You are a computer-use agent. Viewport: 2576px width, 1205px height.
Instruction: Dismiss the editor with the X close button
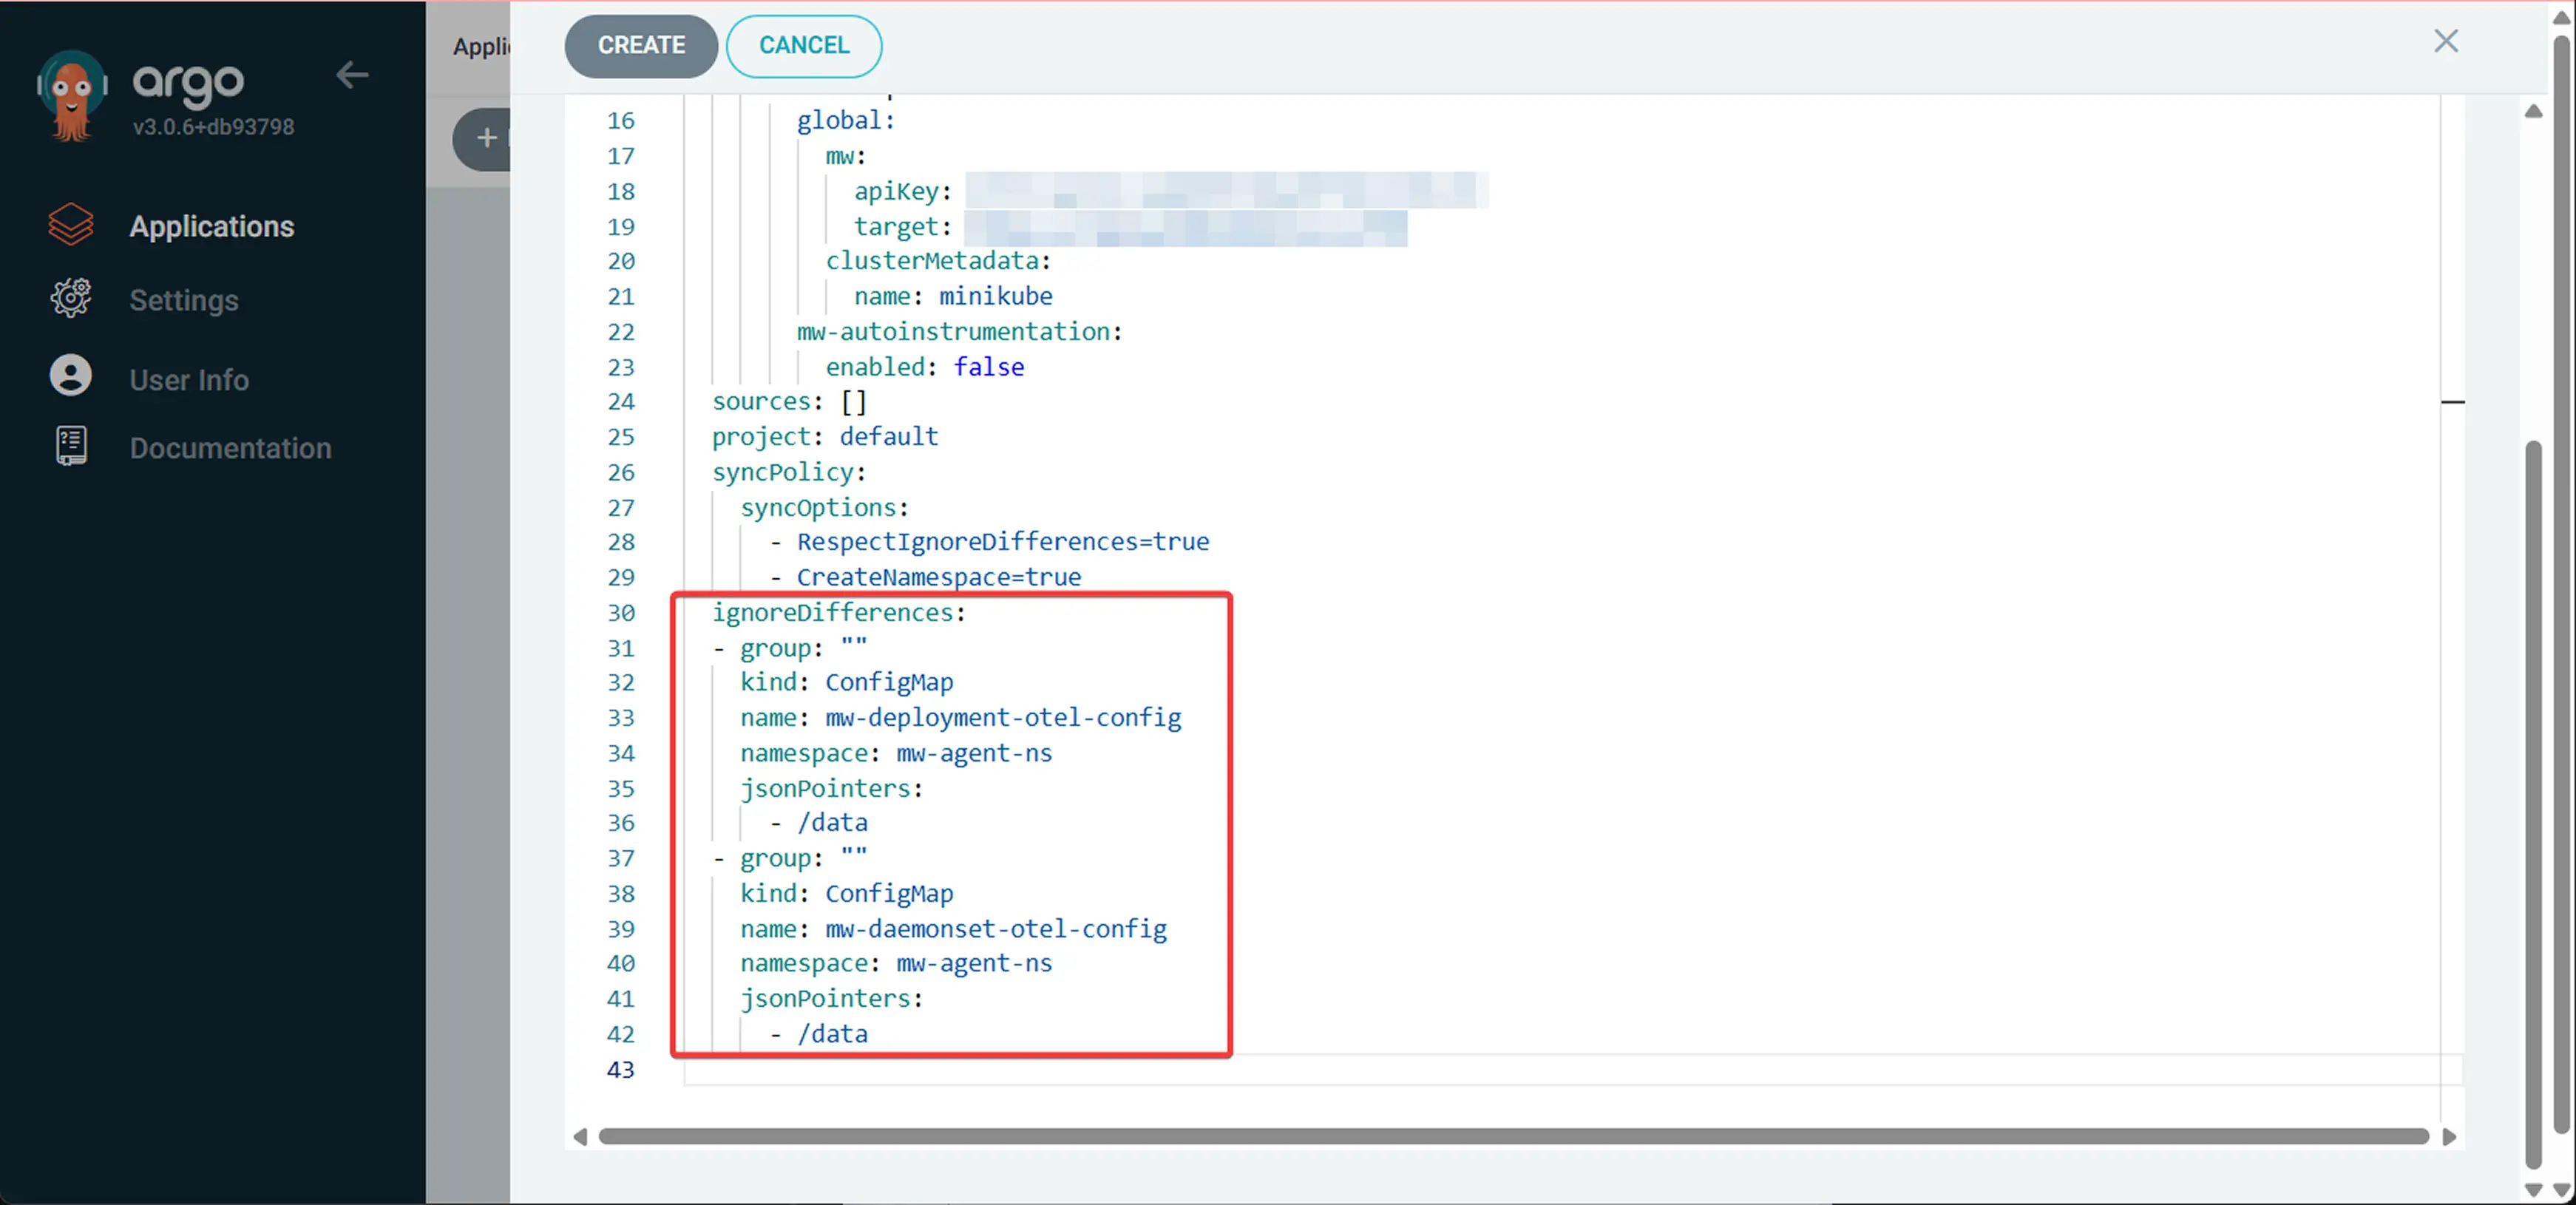click(2447, 41)
